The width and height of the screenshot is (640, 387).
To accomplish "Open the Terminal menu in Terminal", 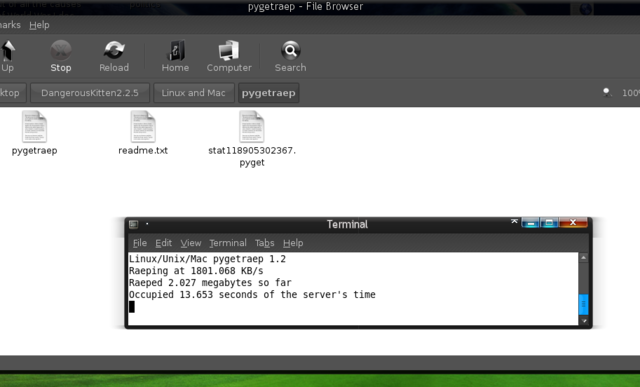I will [x=228, y=243].
